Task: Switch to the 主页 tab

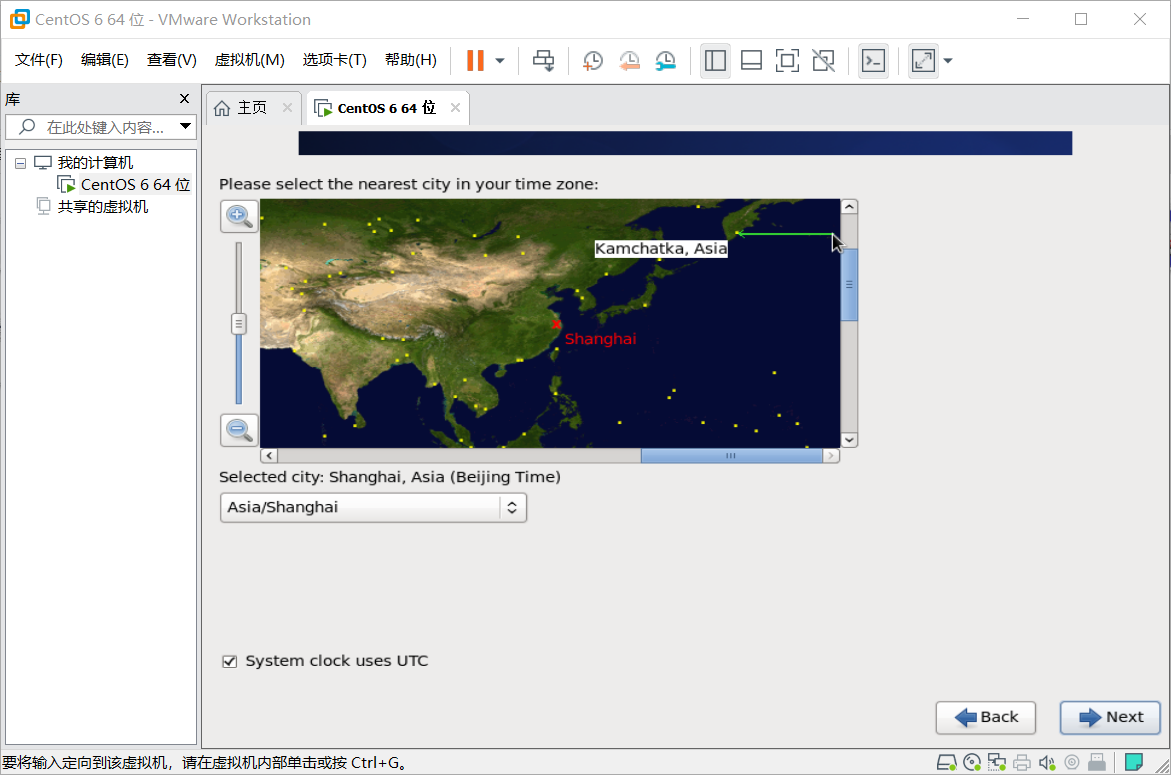Action: [252, 108]
